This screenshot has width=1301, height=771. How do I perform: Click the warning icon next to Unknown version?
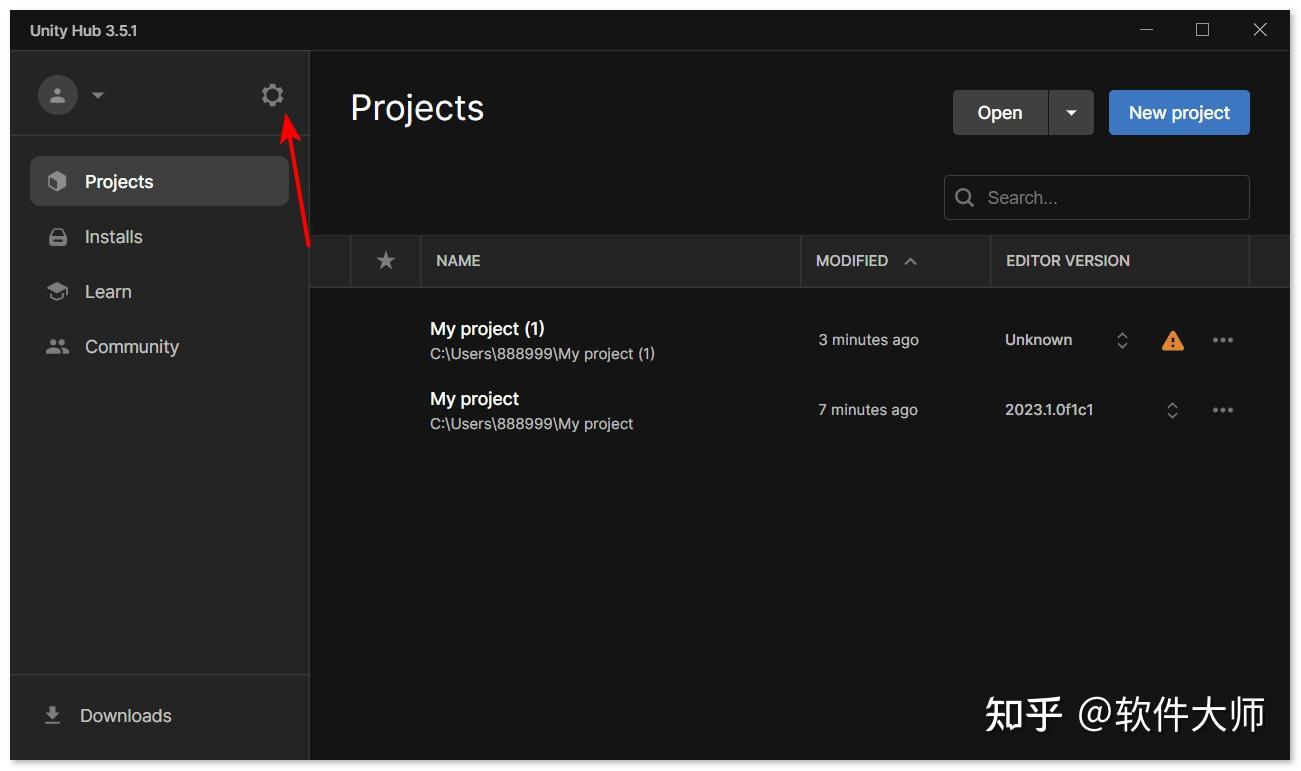[x=1172, y=340]
